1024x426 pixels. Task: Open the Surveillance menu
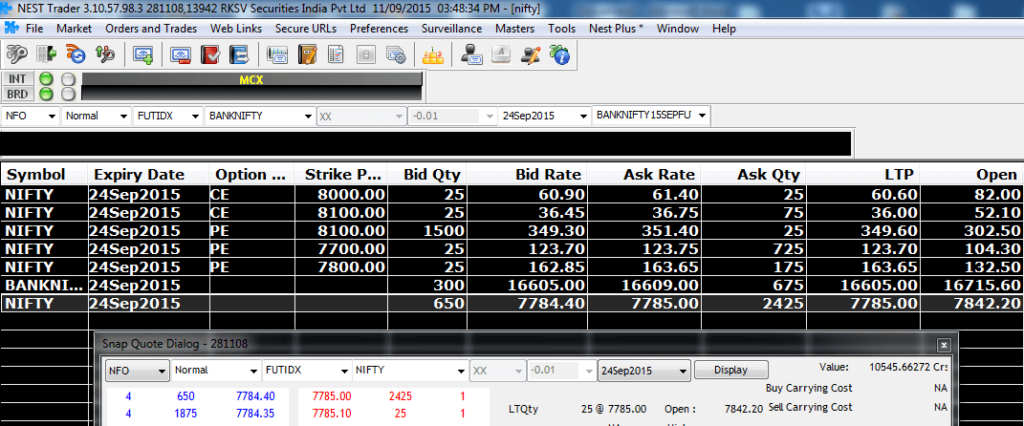coord(451,28)
